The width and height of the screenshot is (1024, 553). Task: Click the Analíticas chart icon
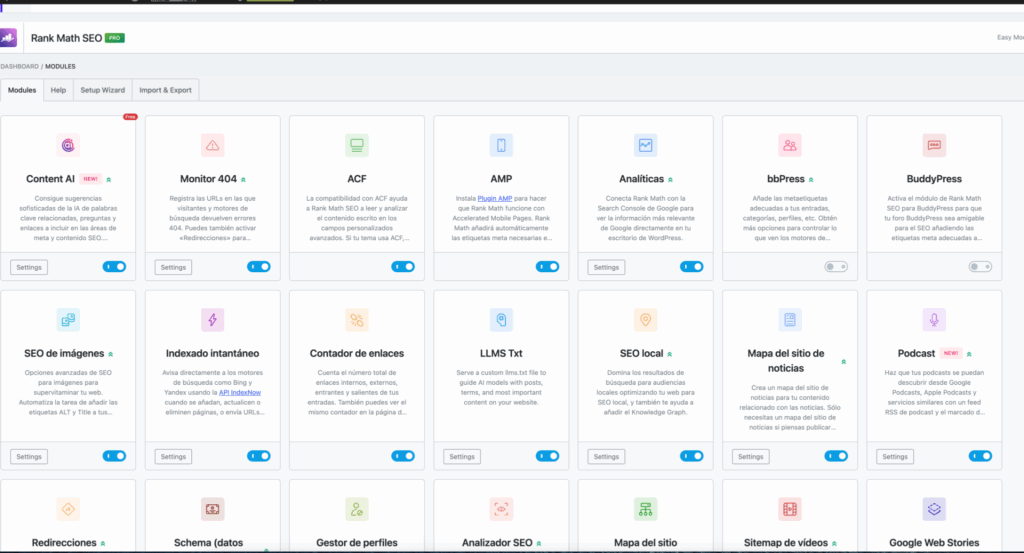(x=645, y=145)
